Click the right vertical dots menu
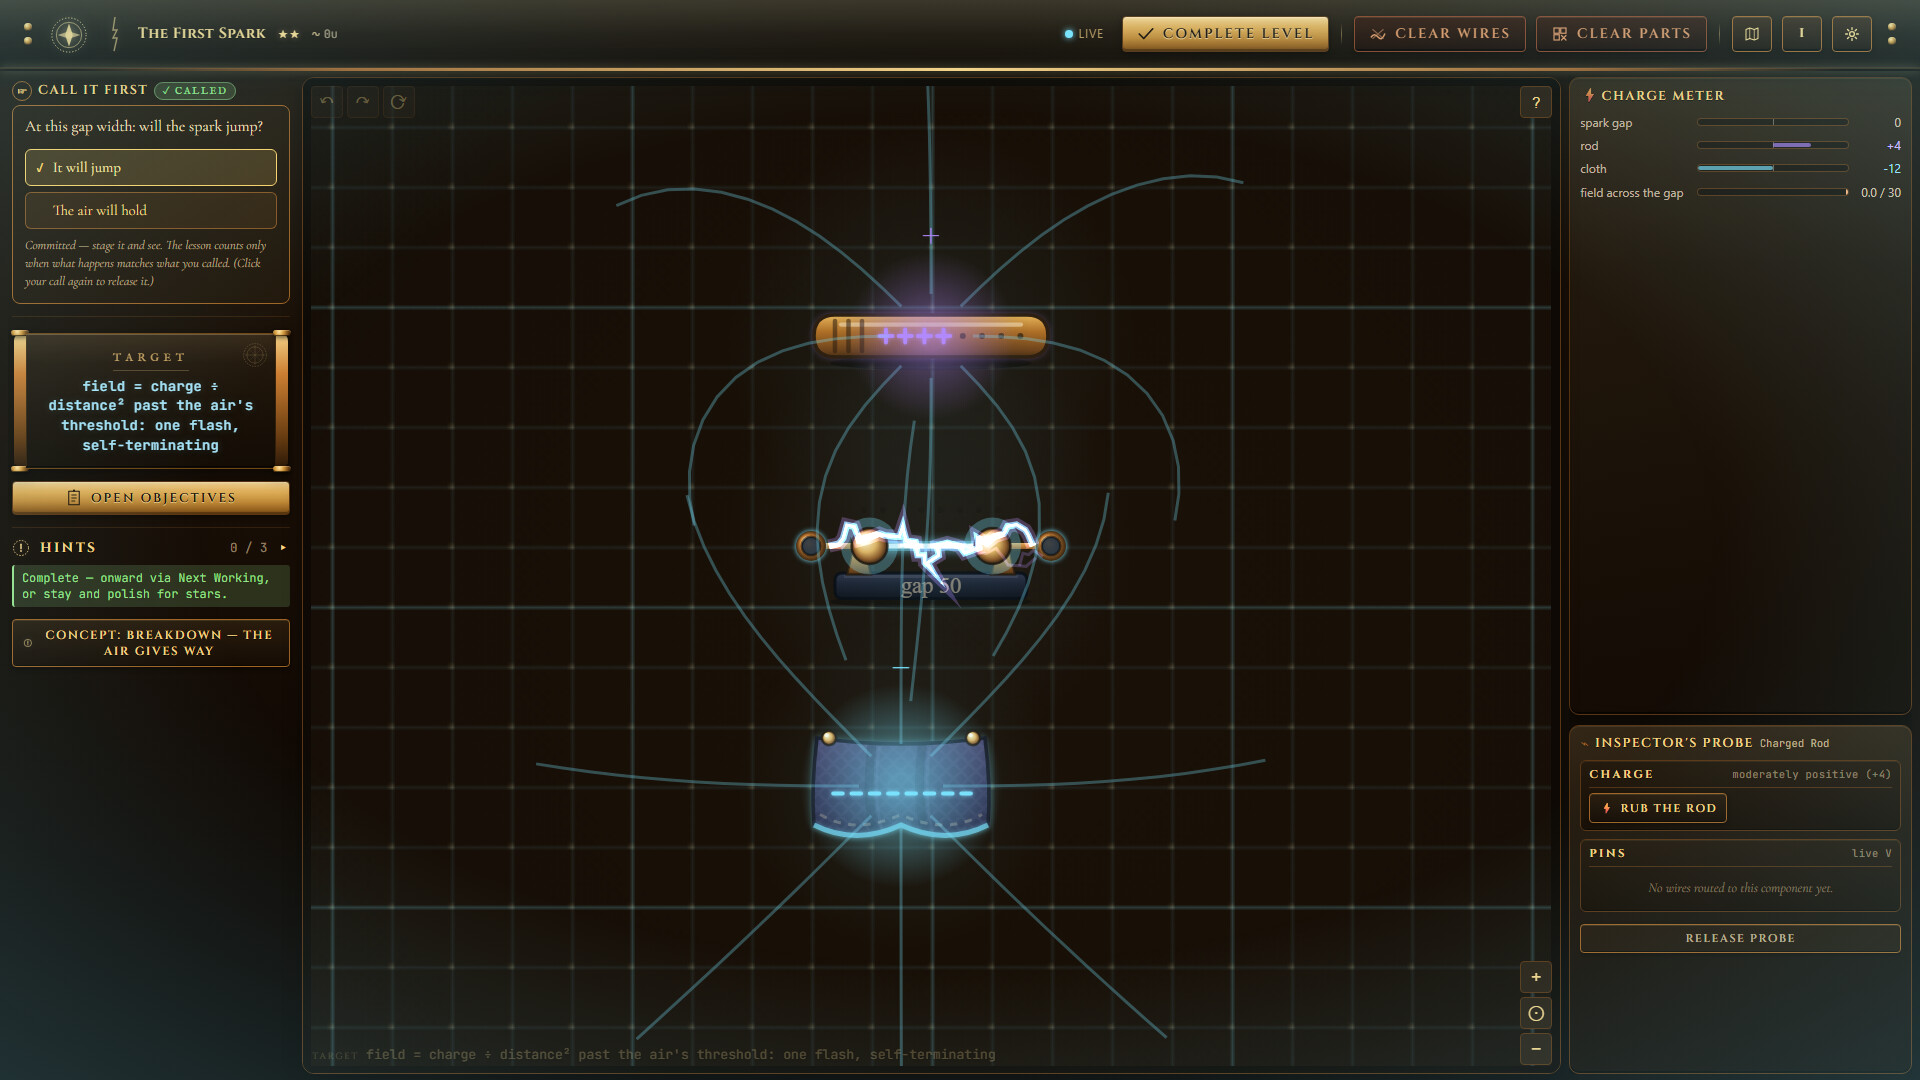The width and height of the screenshot is (1920, 1080). coord(1892,34)
